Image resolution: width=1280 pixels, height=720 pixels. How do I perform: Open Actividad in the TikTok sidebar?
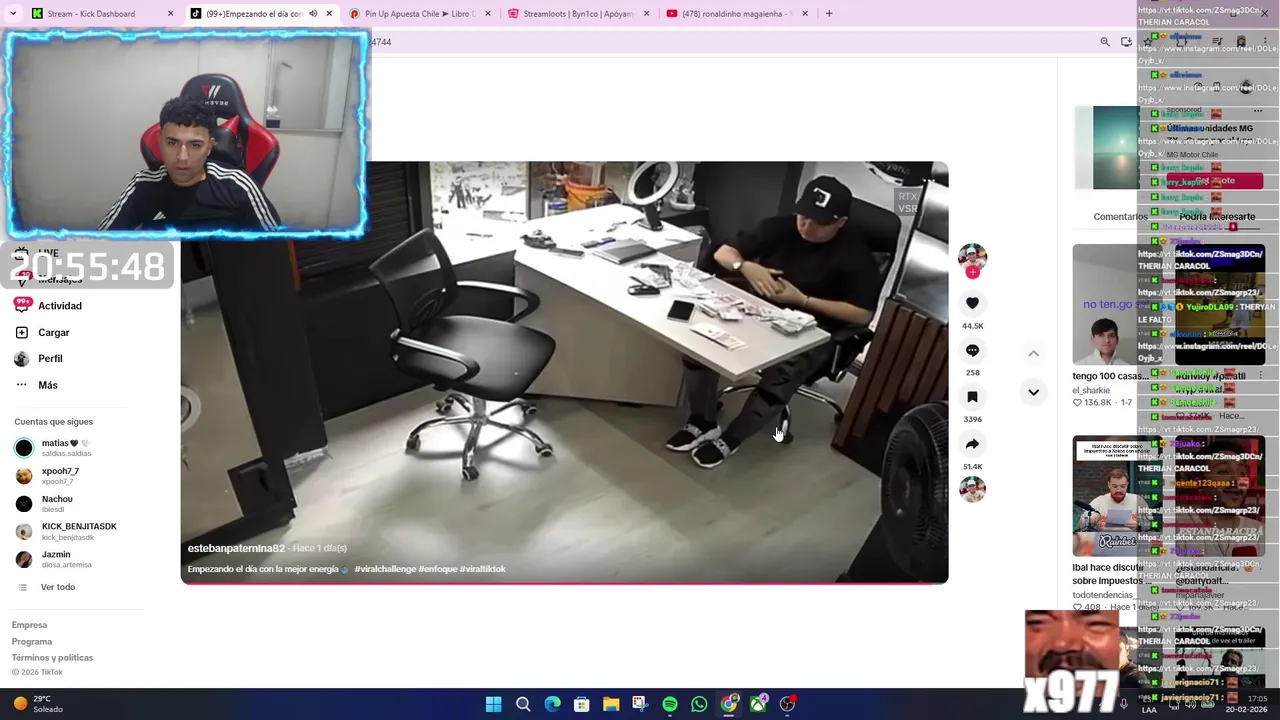tap(60, 306)
